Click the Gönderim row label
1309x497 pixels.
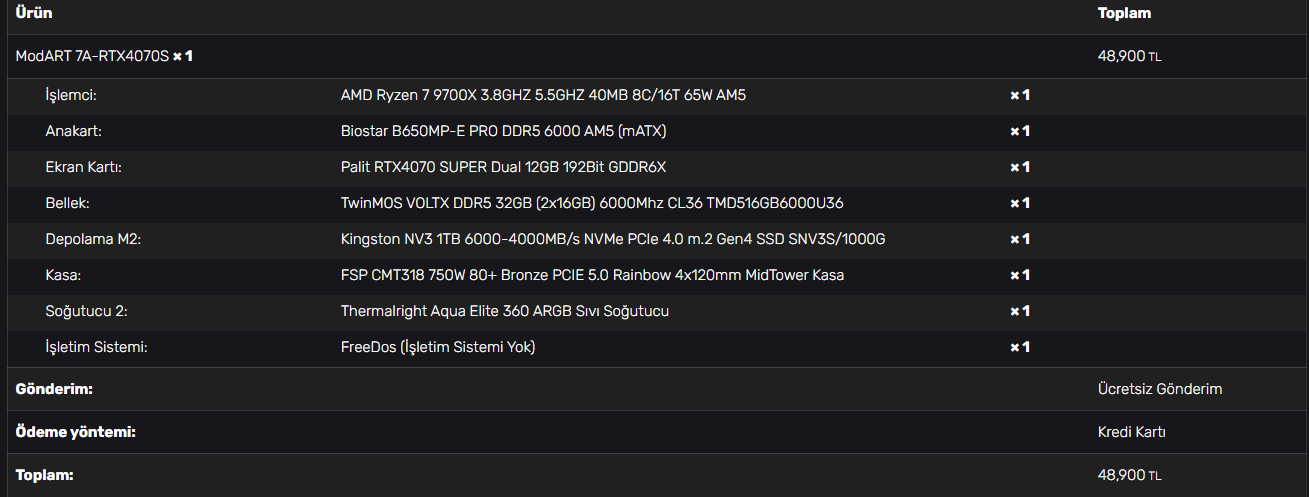click(x=54, y=389)
